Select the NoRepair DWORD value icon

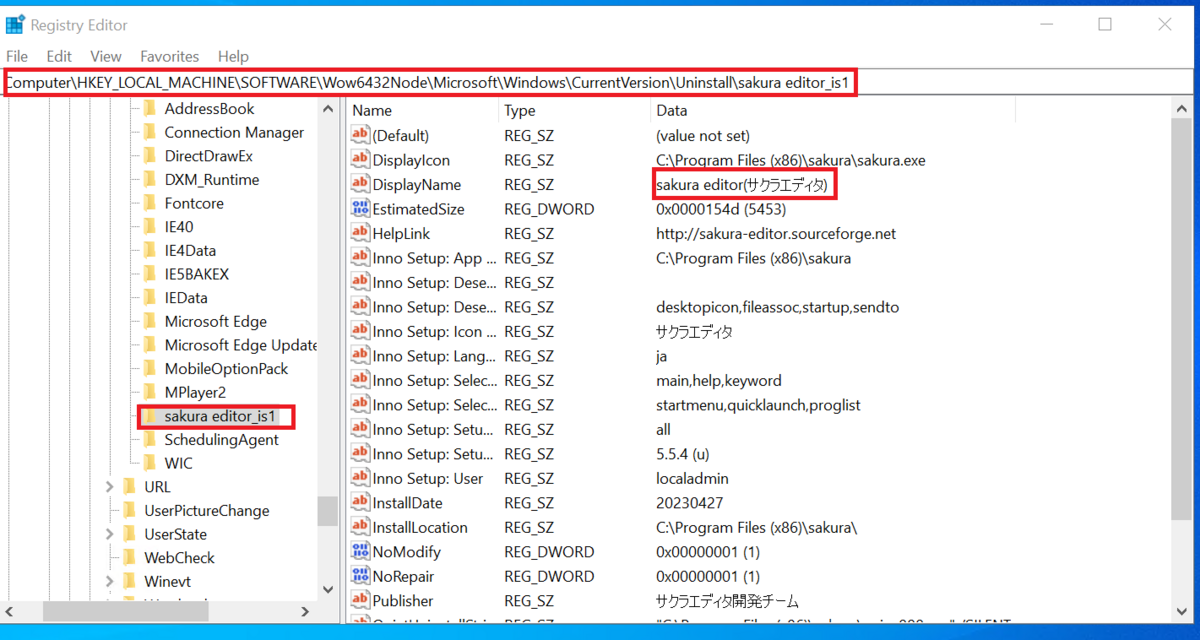(361, 576)
